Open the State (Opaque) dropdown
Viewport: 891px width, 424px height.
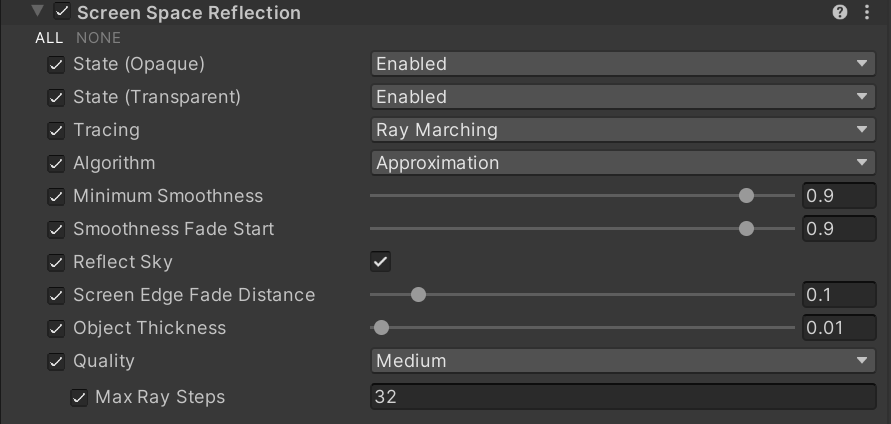click(x=622, y=64)
